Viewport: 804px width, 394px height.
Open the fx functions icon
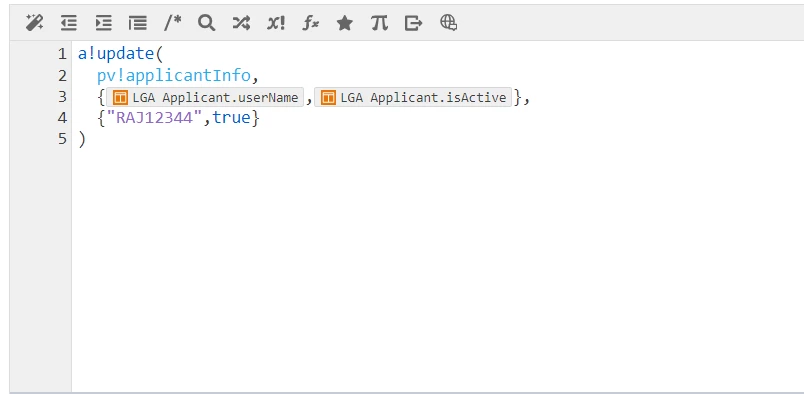(x=310, y=23)
